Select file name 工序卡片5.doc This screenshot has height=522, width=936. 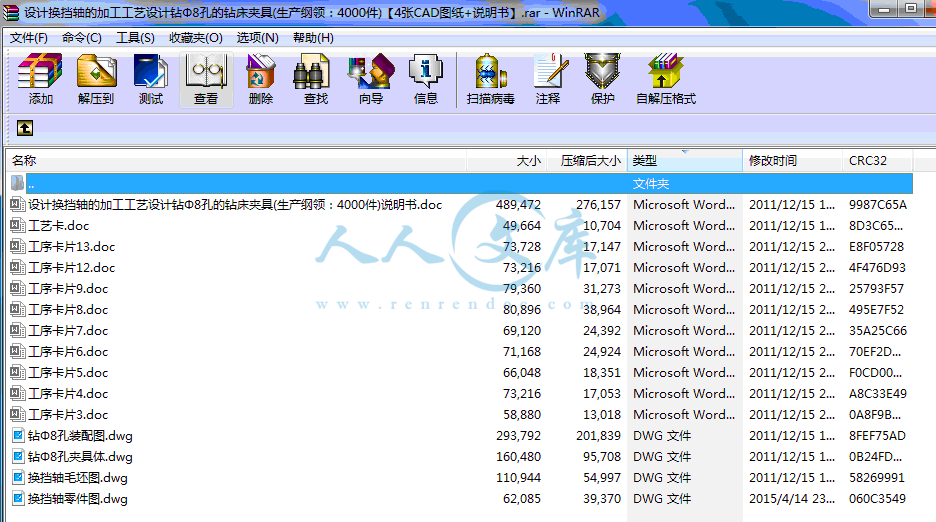coord(68,373)
